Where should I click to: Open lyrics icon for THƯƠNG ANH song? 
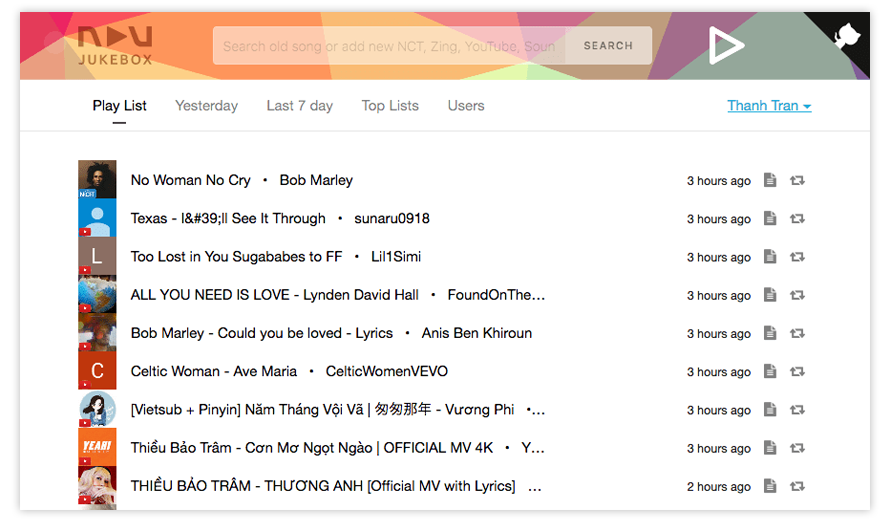(770, 486)
